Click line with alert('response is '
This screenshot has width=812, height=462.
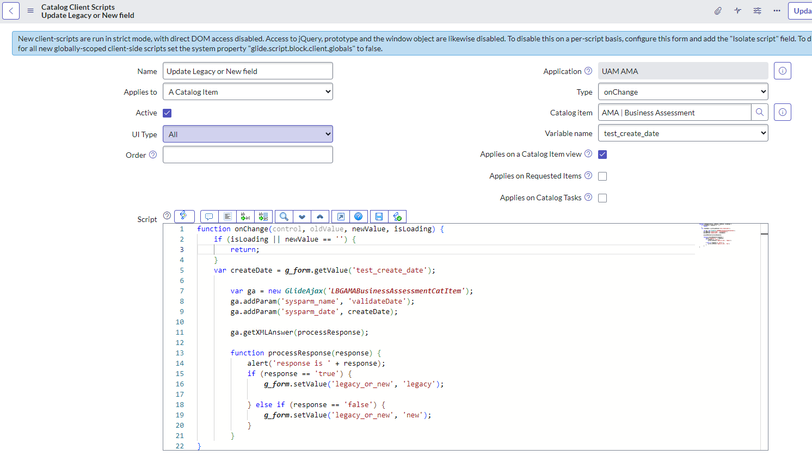pyautogui.click(x=316, y=364)
